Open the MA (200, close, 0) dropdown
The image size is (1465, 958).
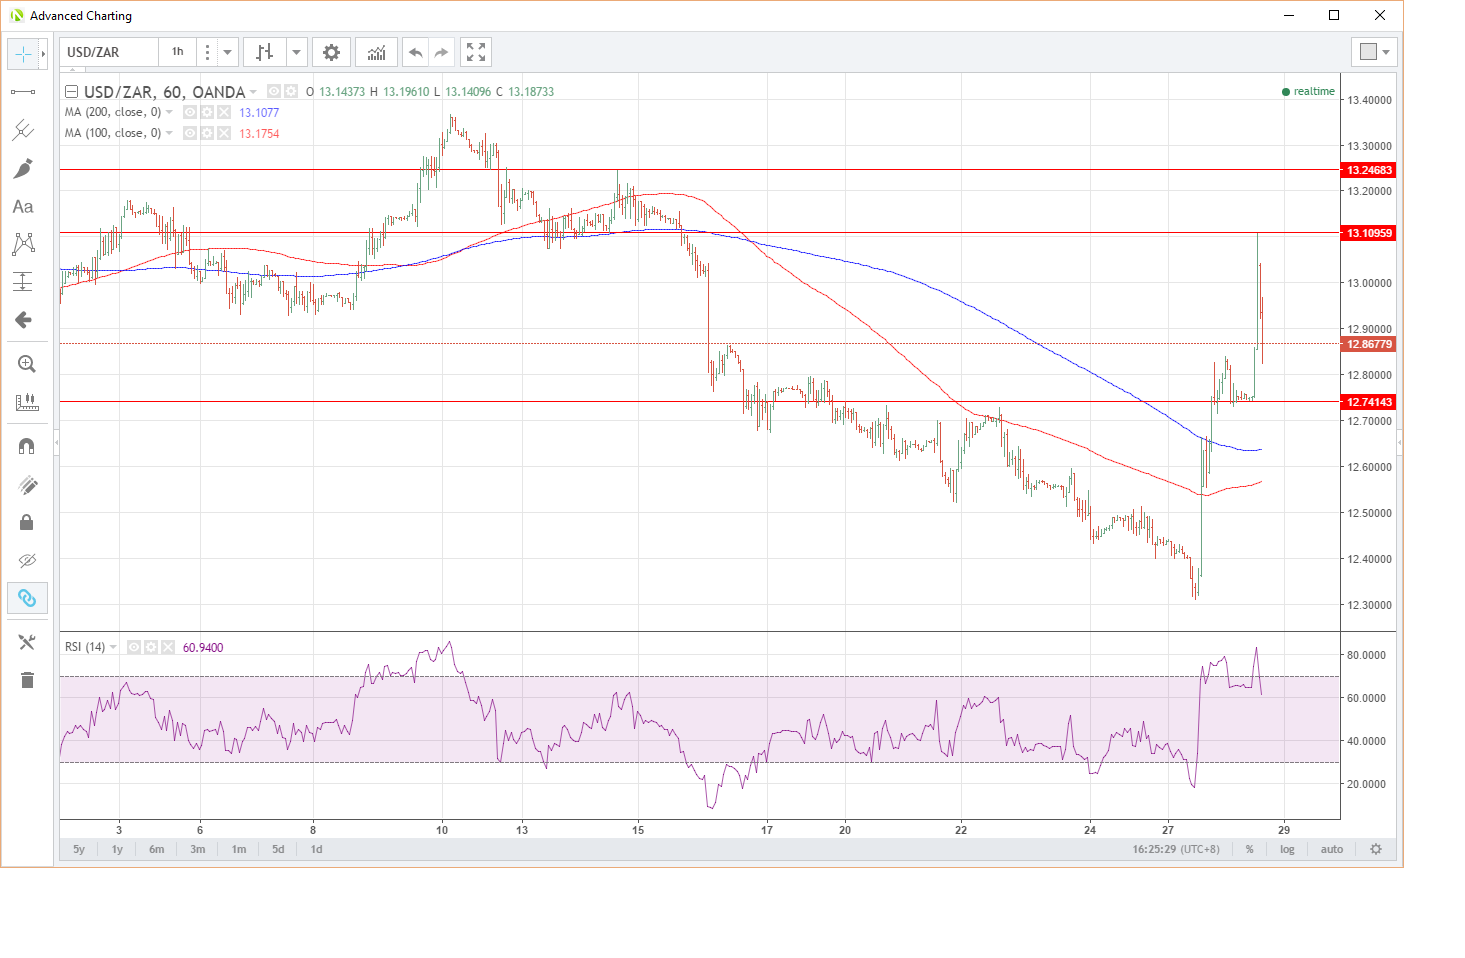click(x=169, y=112)
